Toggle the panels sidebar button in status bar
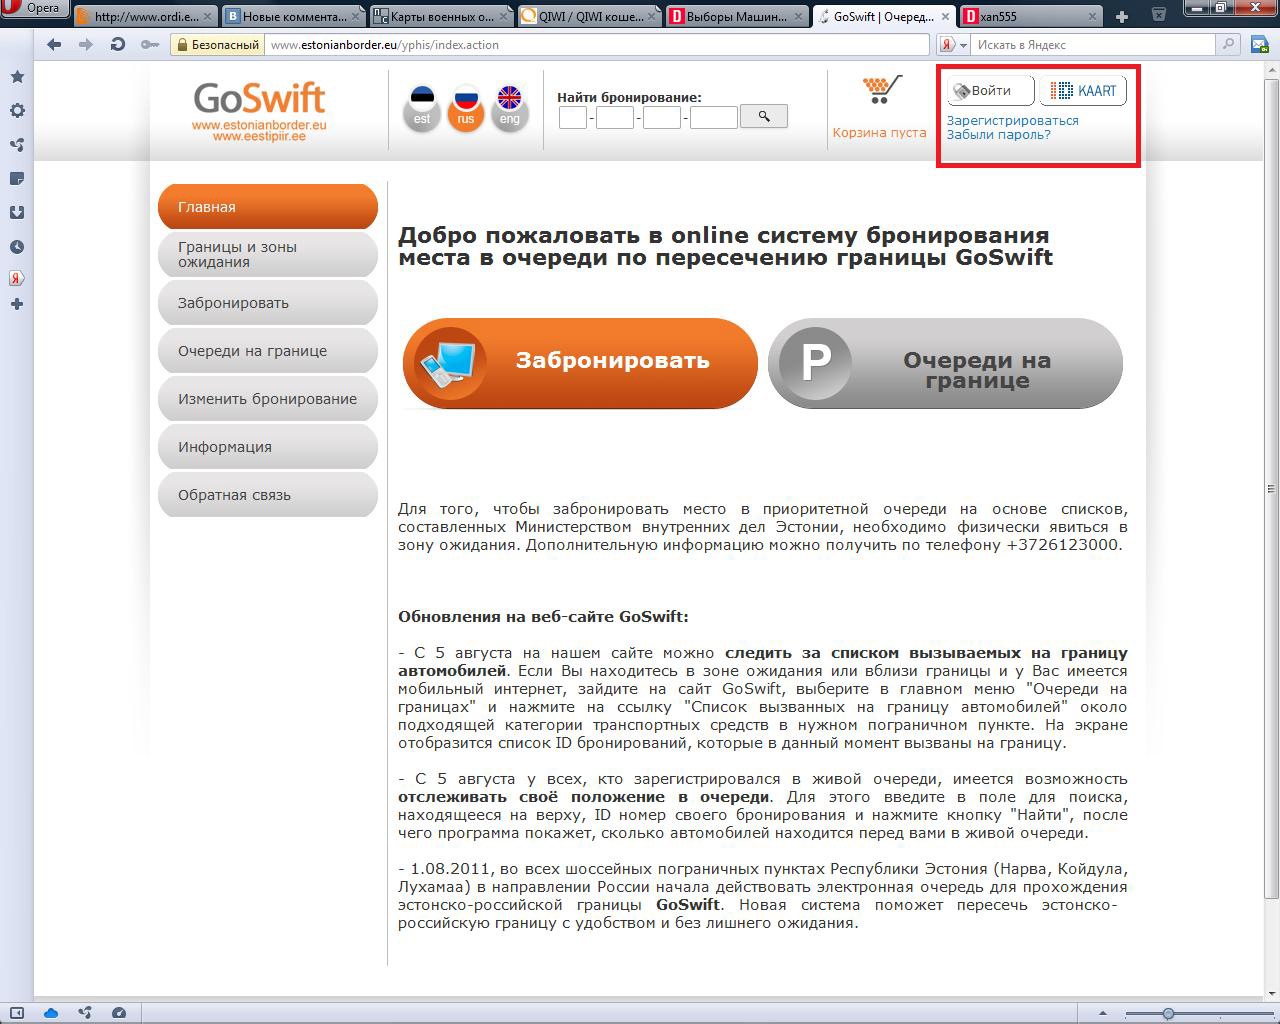The image size is (1280, 1024). [x=17, y=1013]
